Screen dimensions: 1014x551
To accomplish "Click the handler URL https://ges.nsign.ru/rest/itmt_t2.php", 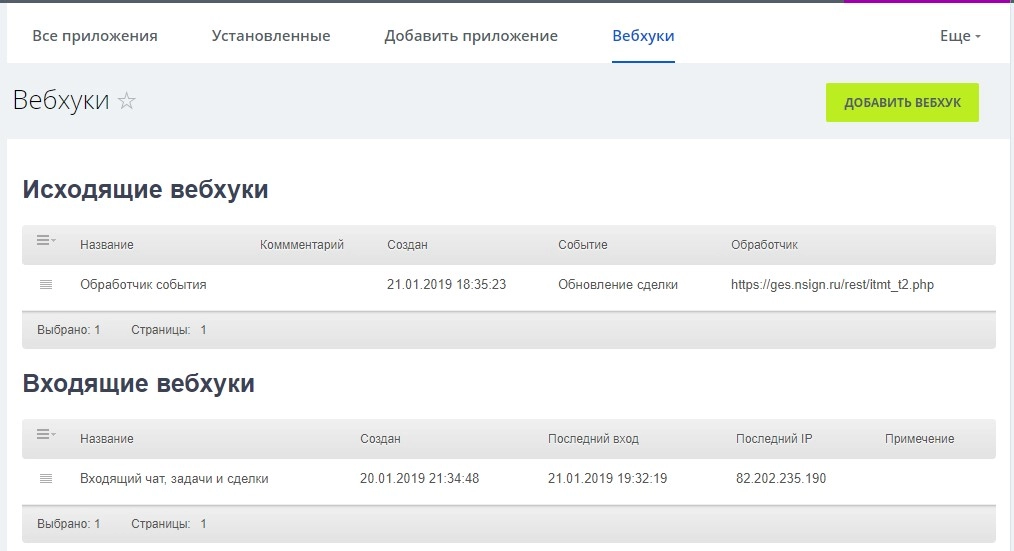I will [x=832, y=285].
